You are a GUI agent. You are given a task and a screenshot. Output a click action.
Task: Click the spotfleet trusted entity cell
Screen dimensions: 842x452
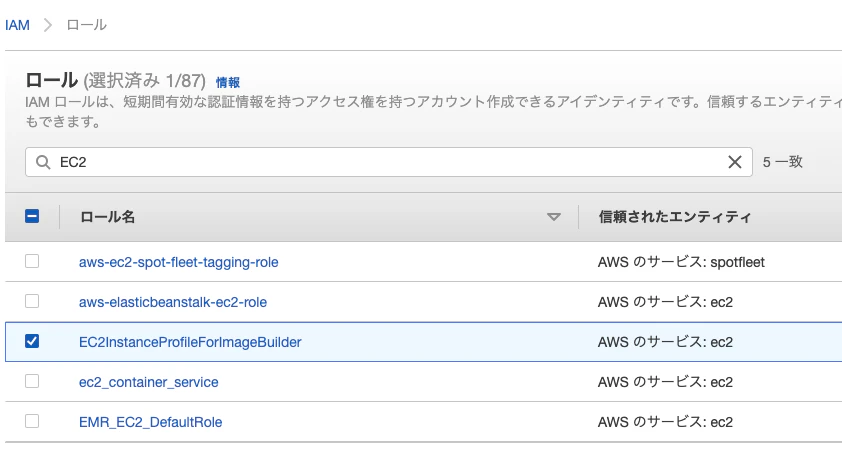(681, 262)
